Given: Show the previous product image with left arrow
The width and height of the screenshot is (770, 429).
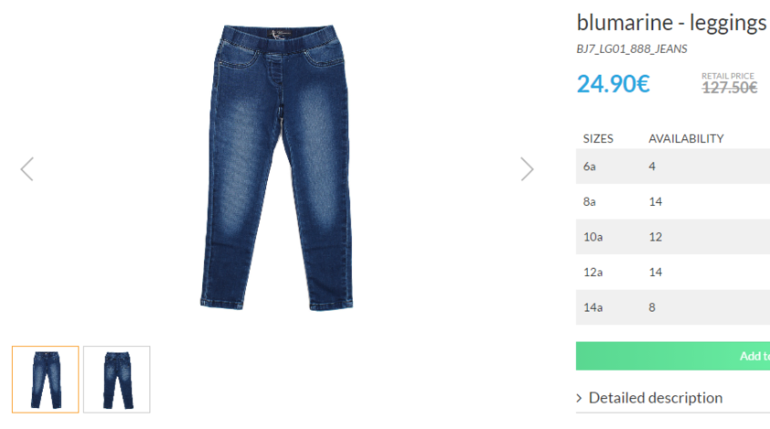Looking at the screenshot, I should [x=27, y=169].
